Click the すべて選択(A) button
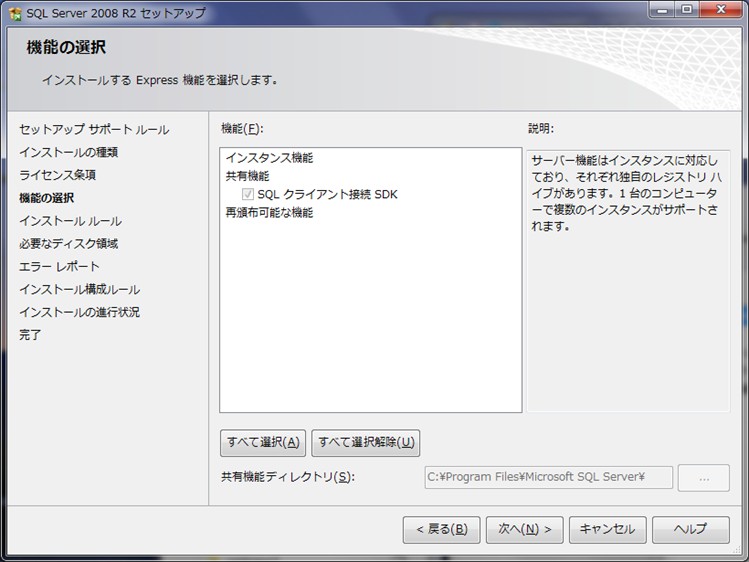The width and height of the screenshot is (749, 562). click(x=263, y=443)
